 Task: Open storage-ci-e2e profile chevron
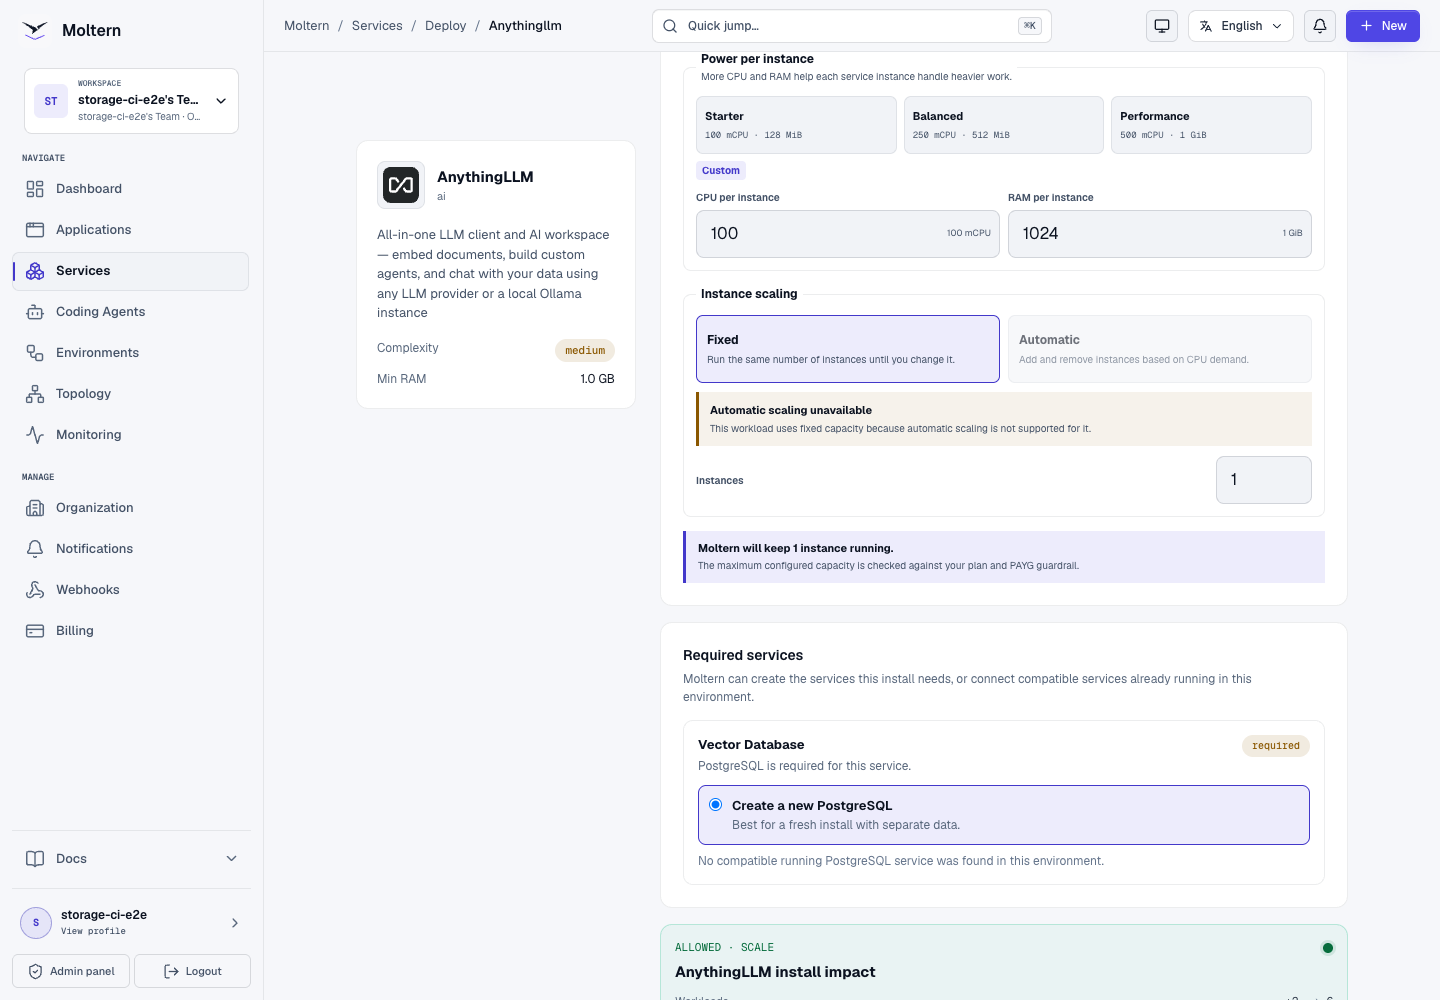click(x=235, y=923)
